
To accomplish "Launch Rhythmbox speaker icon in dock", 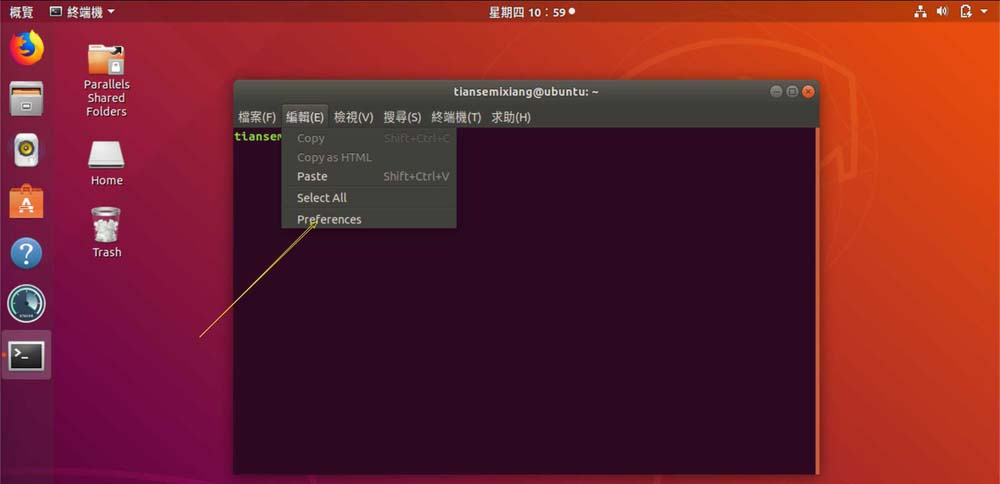I will [x=27, y=150].
